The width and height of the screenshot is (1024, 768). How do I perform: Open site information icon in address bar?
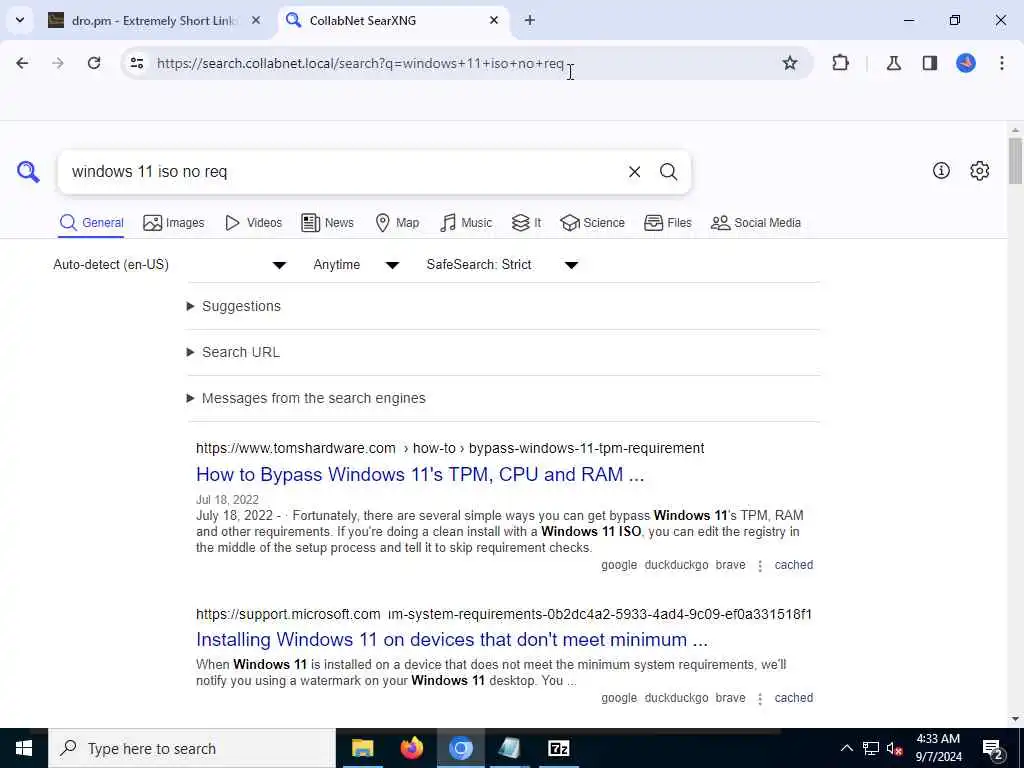pyautogui.click(x=136, y=63)
